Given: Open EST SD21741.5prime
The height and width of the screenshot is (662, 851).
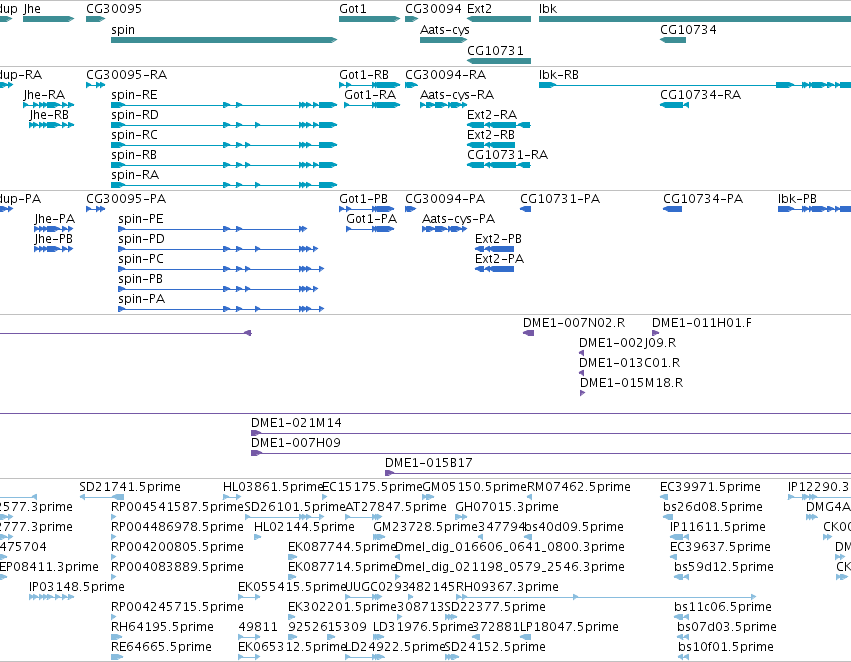Looking at the screenshot, I should click(x=101, y=497).
